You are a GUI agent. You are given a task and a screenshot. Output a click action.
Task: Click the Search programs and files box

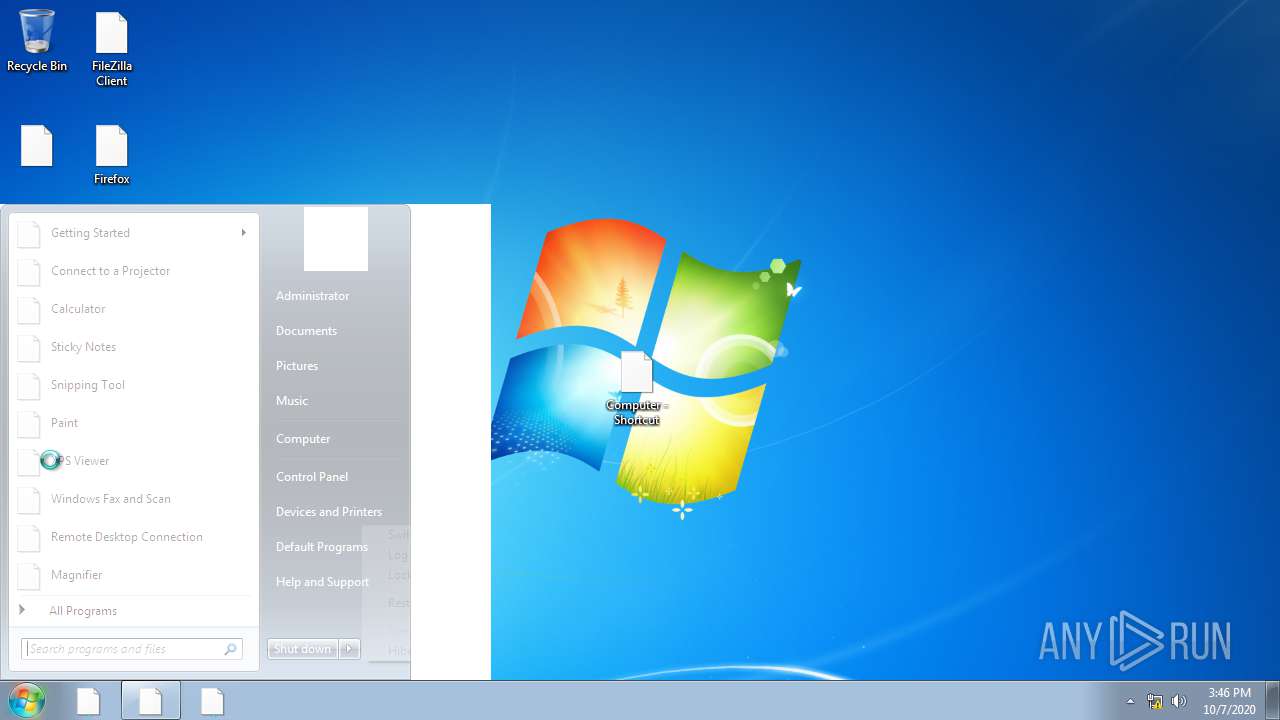pos(131,649)
